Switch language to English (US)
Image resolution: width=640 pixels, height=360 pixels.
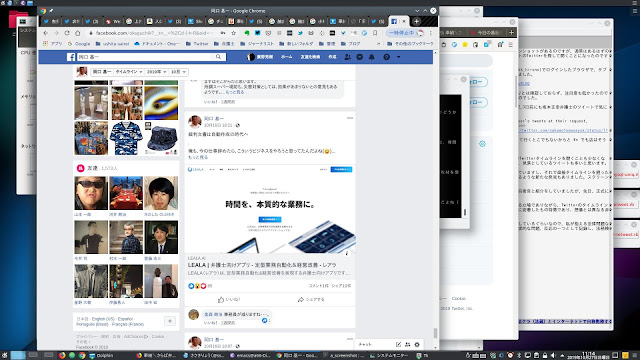pyautogui.click(x=103, y=319)
